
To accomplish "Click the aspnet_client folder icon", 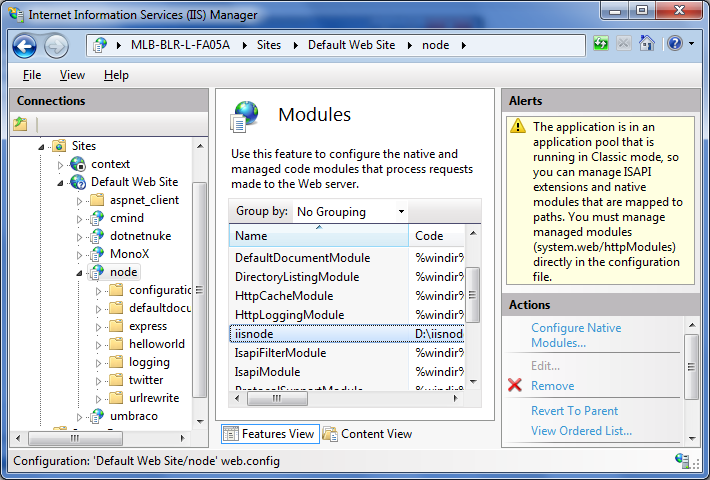I will tap(97, 200).
